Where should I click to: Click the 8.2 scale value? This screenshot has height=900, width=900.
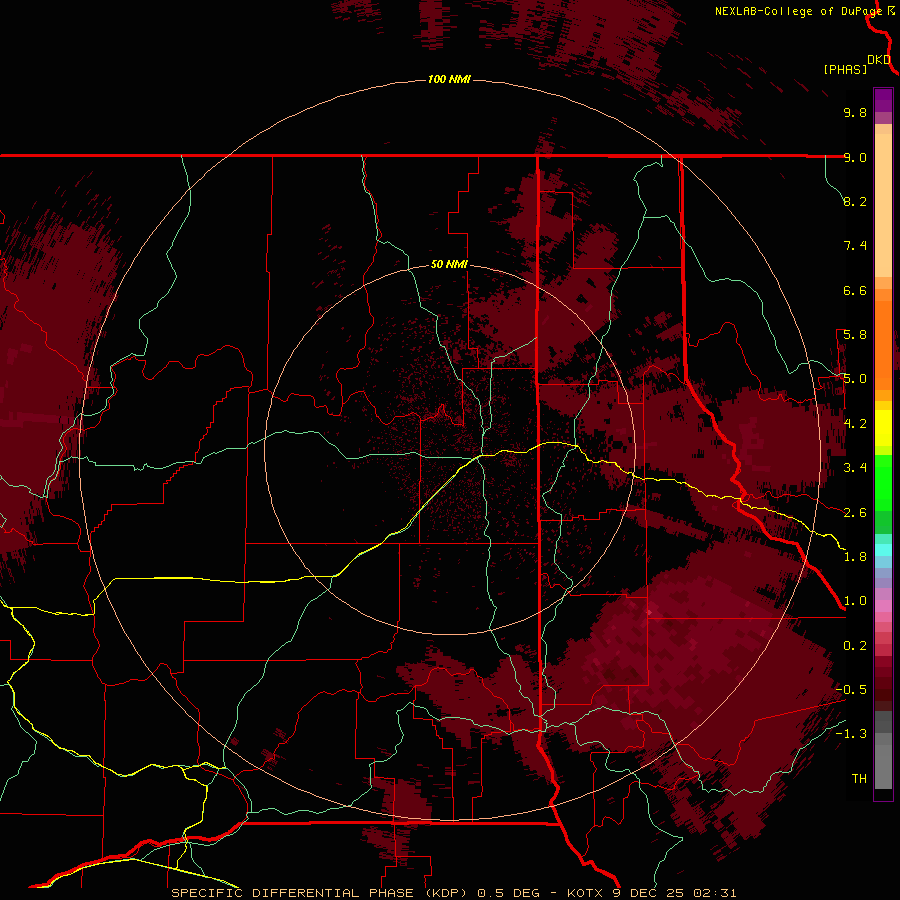[855, 201]
